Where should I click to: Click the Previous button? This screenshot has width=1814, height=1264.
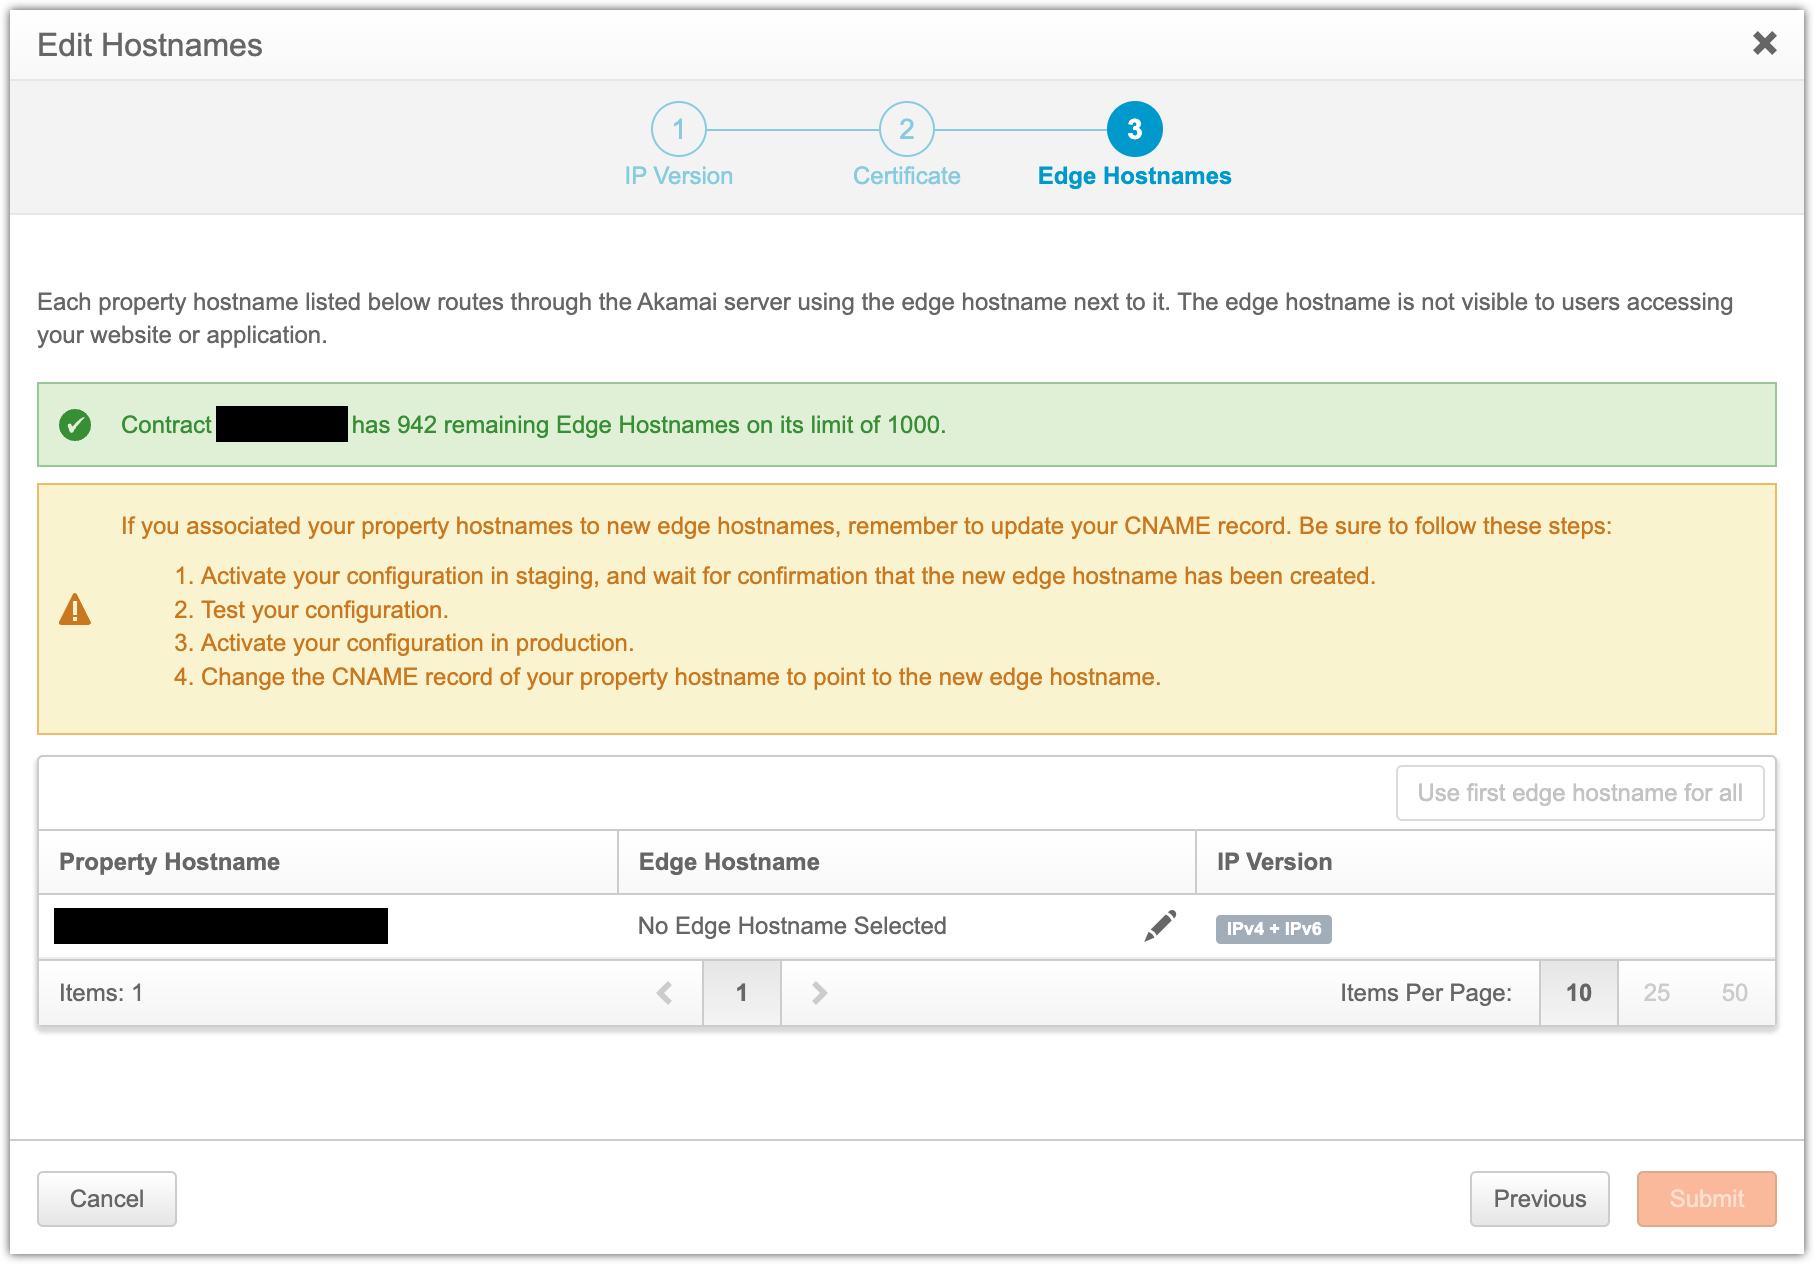(x=1539, y=1199)
